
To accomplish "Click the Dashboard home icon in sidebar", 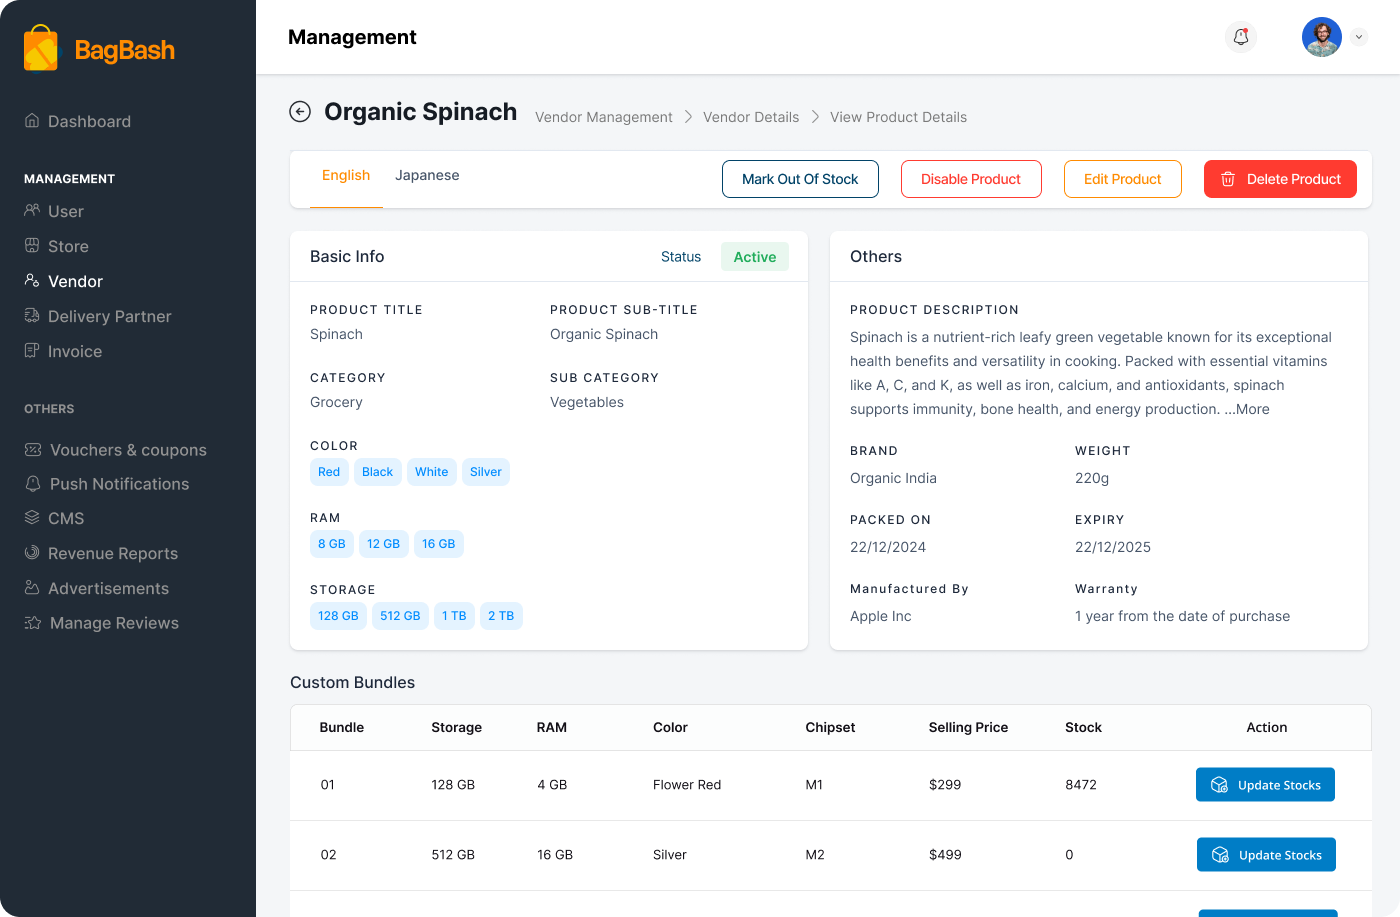I will [33, 121].
